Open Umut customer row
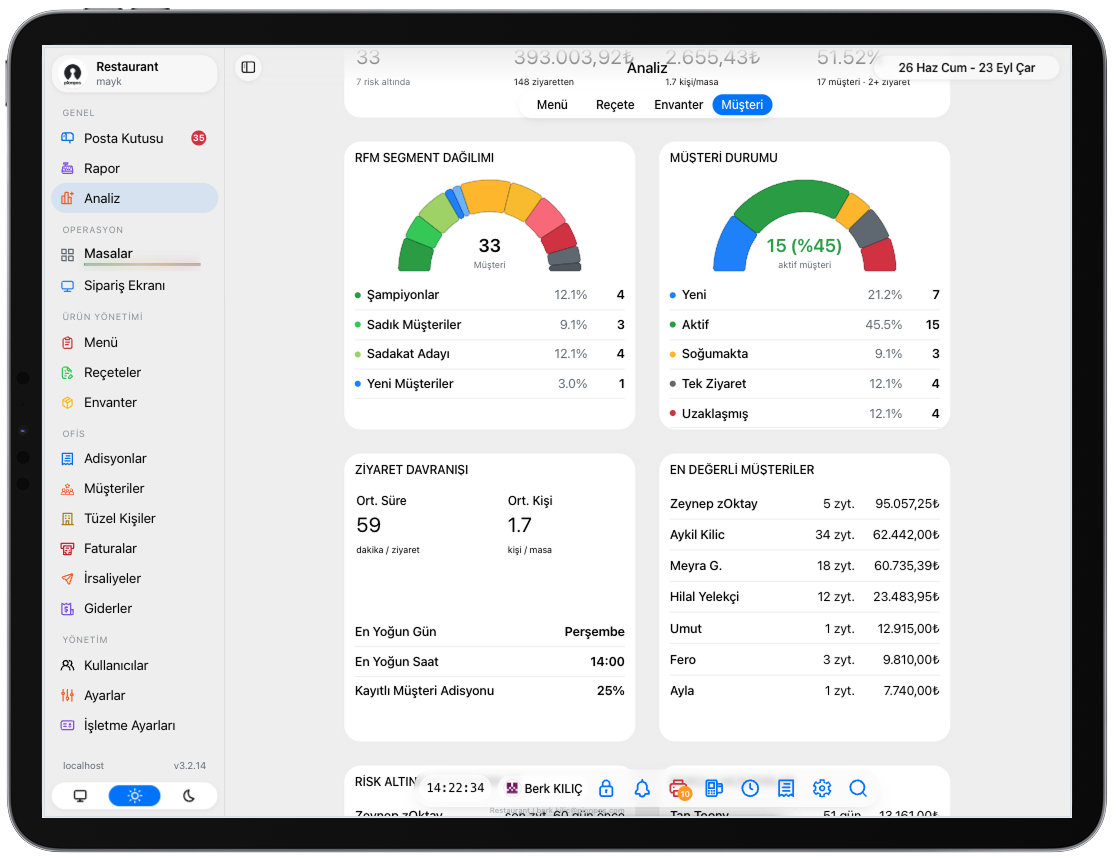 point(804,628)
